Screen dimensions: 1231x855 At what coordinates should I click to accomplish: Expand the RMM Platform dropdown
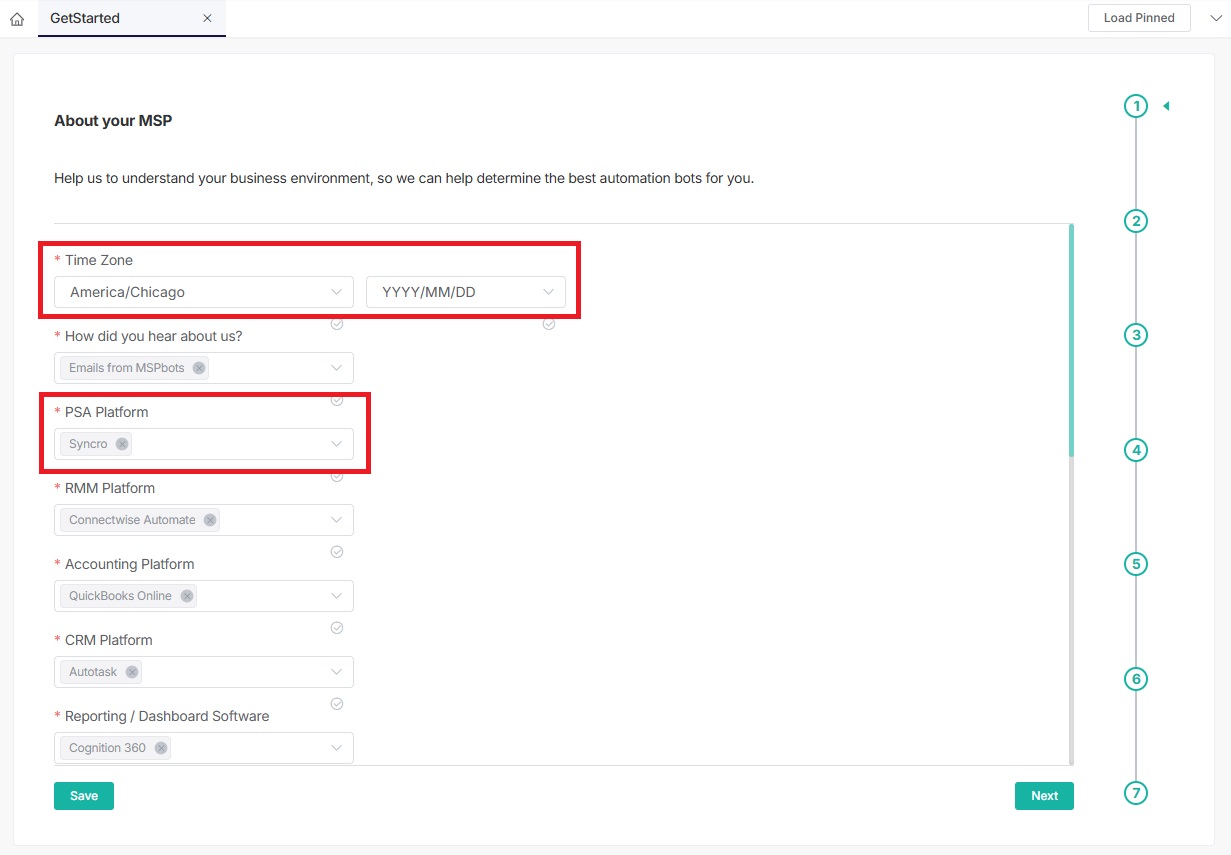click(x=336, y=520)
